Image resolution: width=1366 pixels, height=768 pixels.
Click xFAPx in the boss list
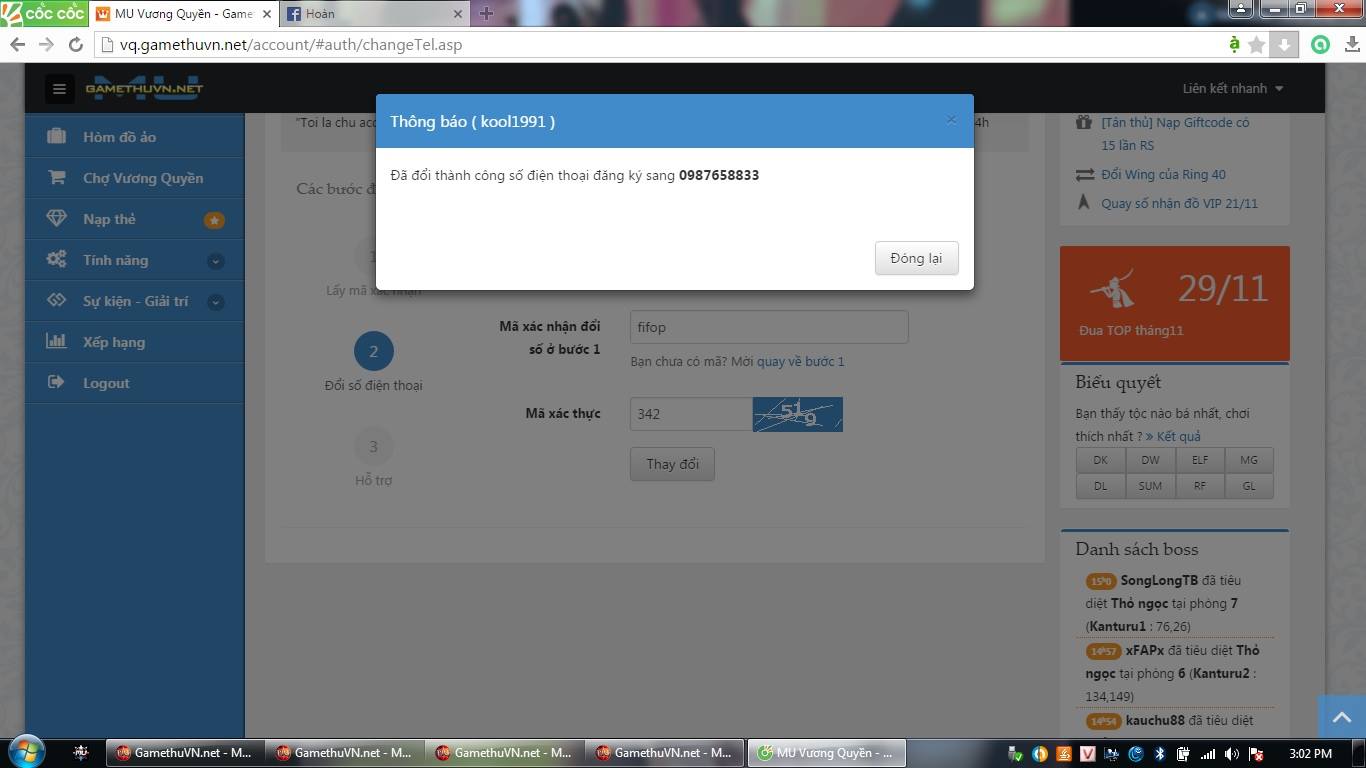pyautogui.click(x=1145, y=650)
